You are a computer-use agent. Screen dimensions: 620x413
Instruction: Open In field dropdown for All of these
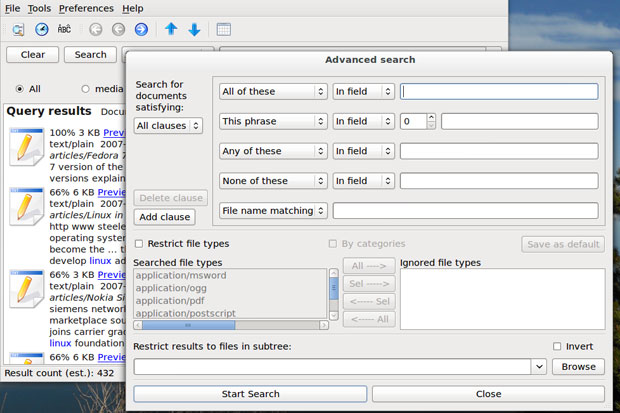pos(364,91)
